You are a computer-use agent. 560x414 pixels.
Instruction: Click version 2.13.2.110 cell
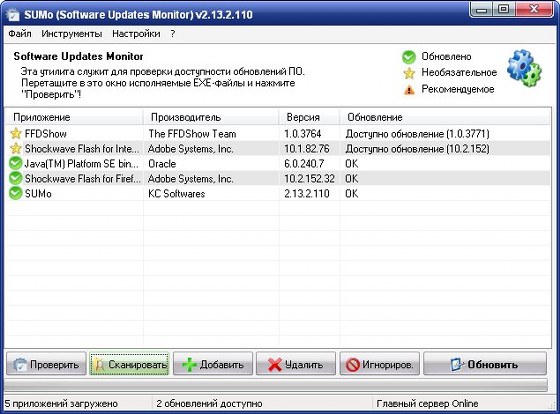(x=306, y=194)
